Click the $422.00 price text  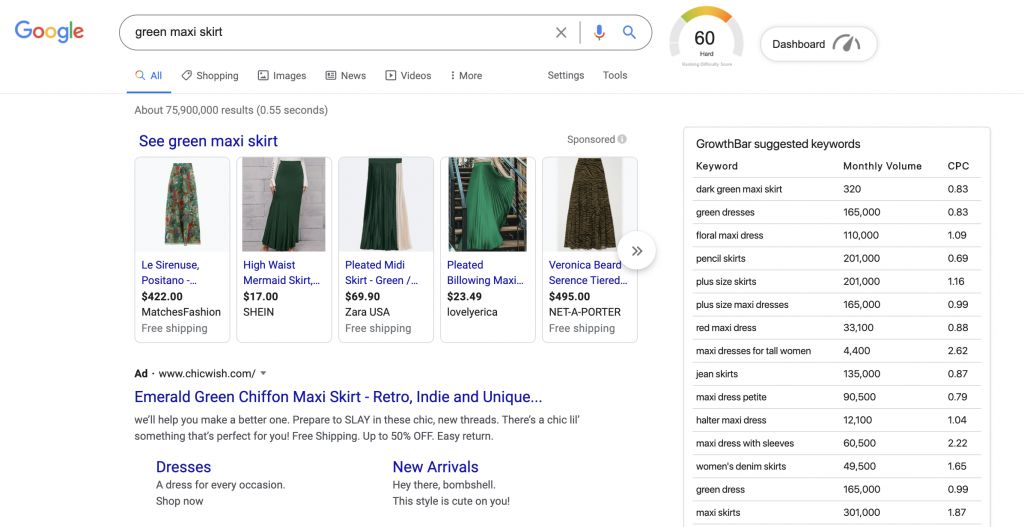163,296
